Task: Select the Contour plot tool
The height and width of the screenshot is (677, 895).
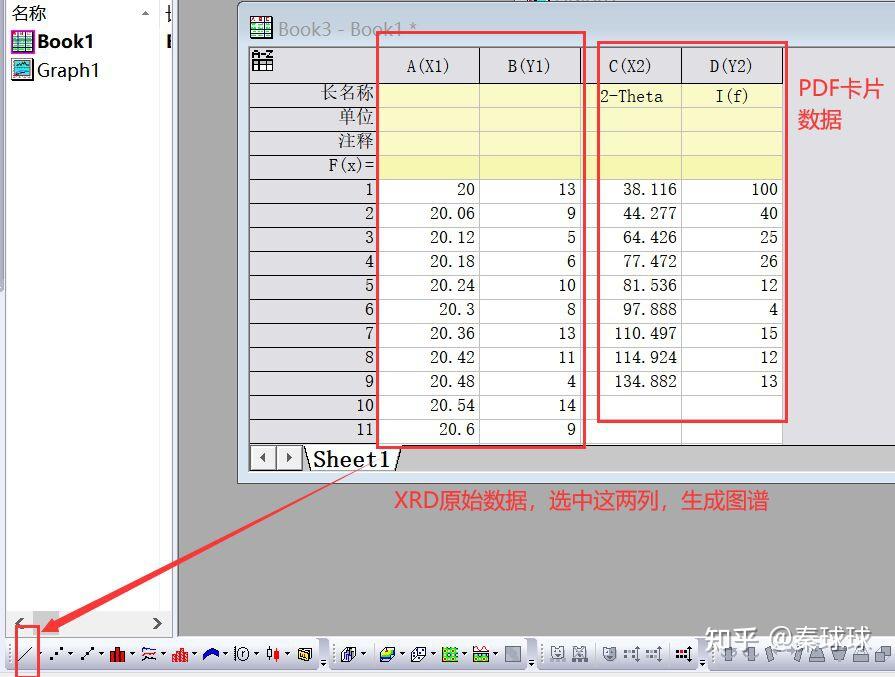Action: [449, 657]
